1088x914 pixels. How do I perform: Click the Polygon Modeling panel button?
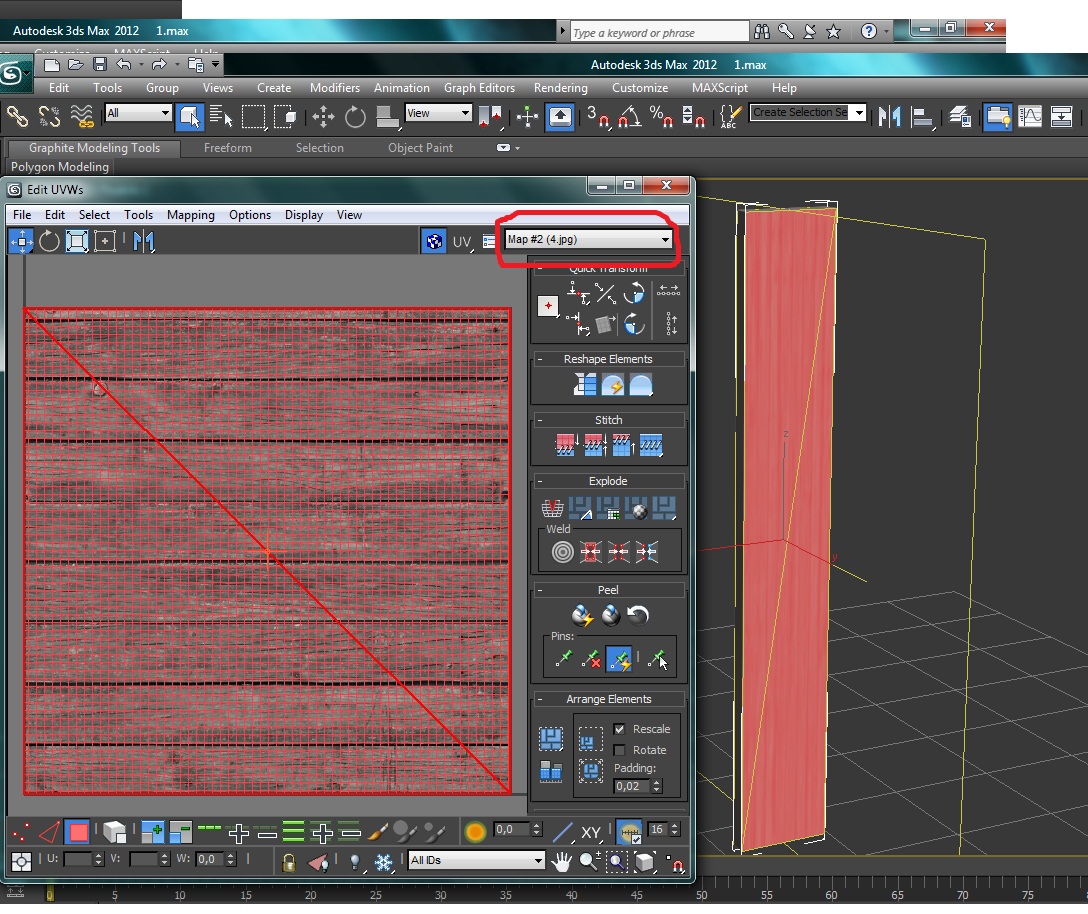(60, 167)
